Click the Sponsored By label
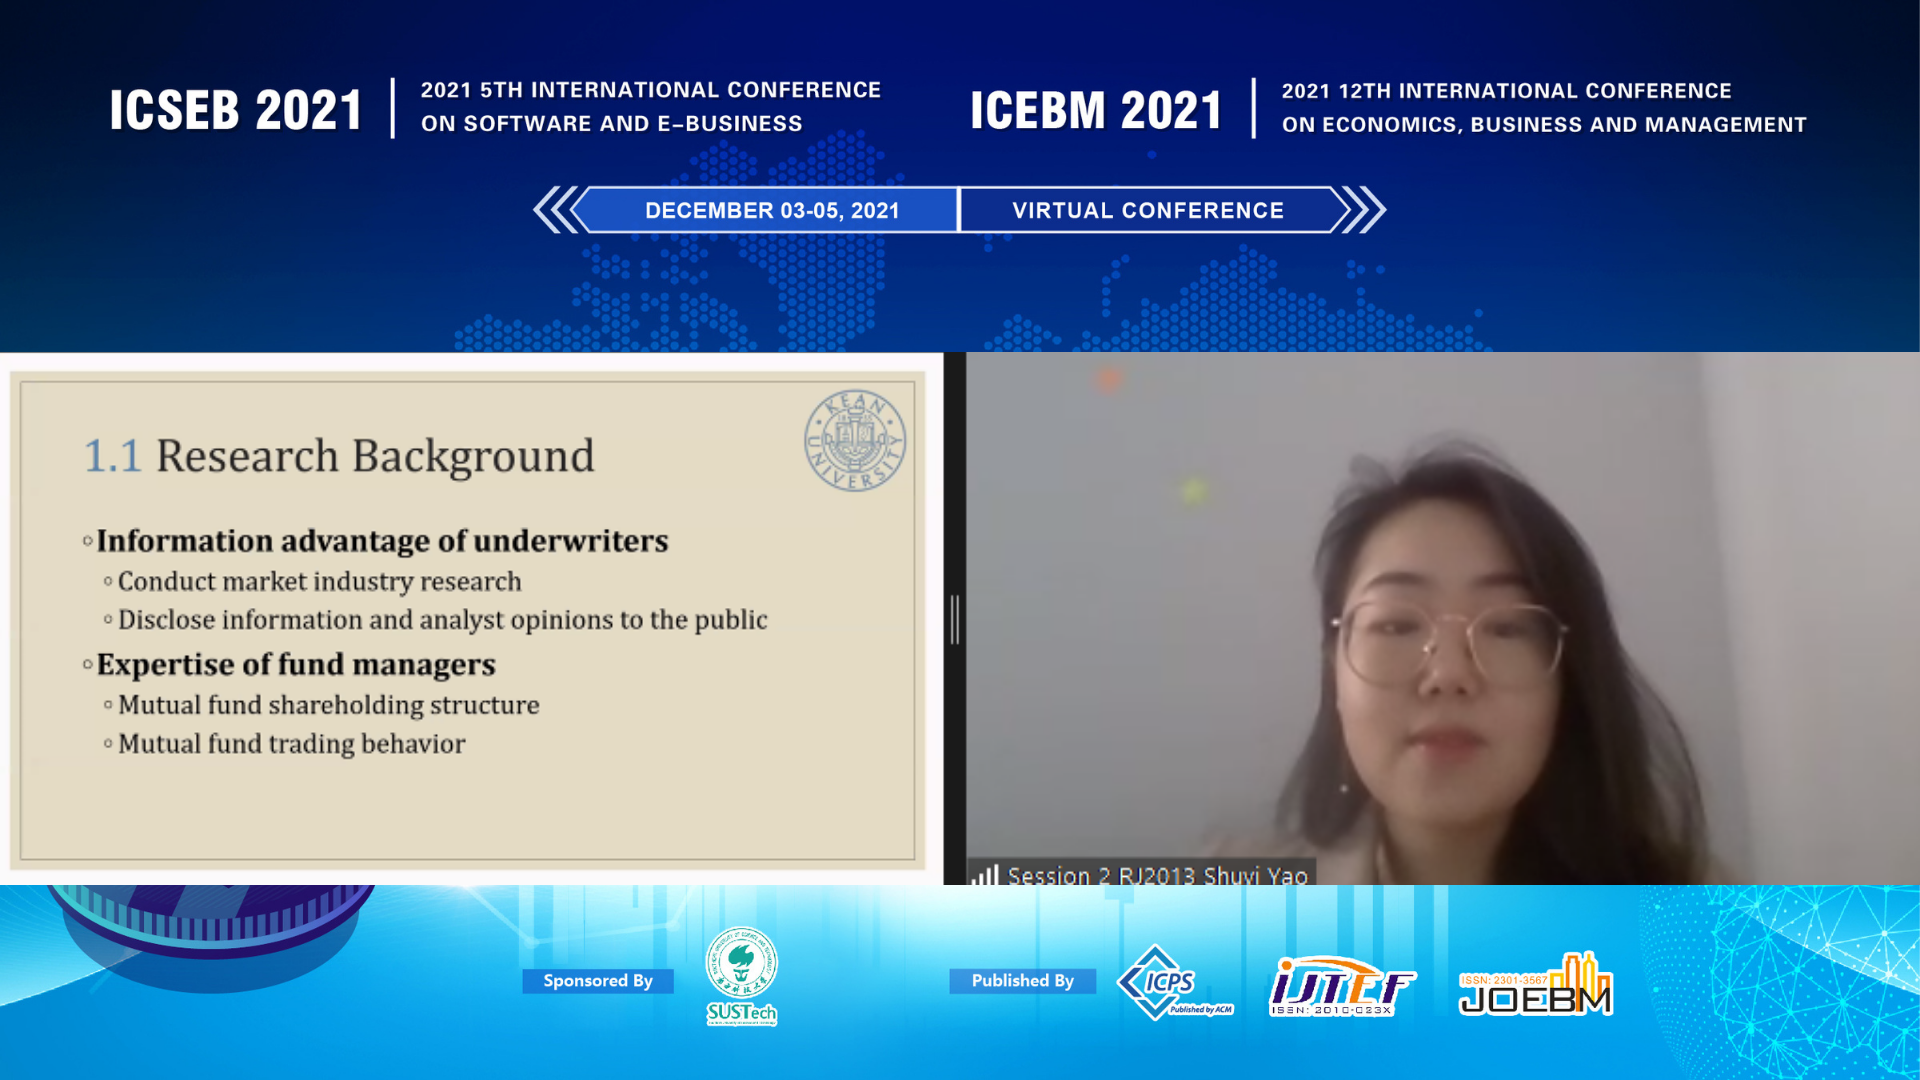Viewport: 1920px width, 1080px height. 598,981
